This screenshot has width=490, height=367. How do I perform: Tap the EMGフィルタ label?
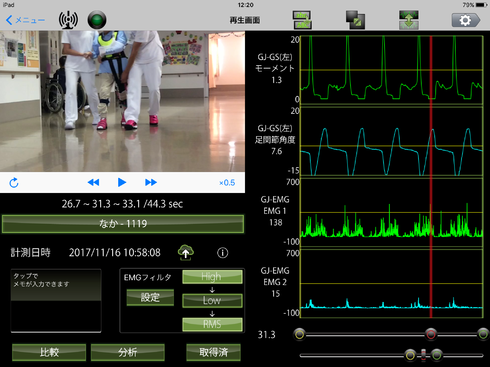click(148, 277)
